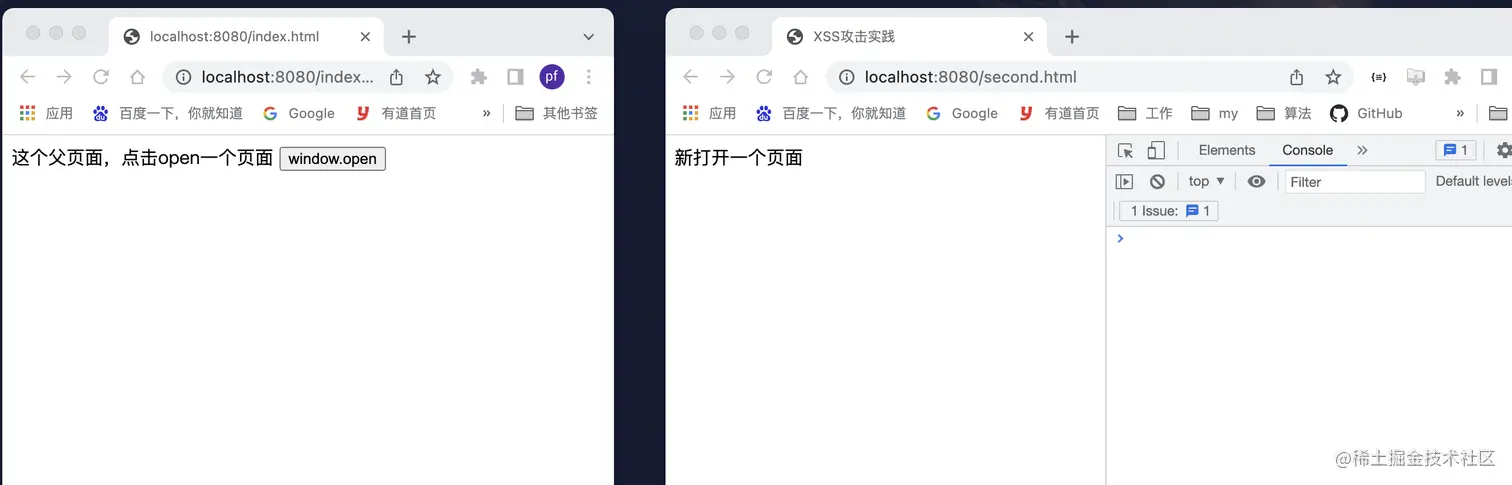Open home page in left window
The height and width of the screenshot is (485, 1512).
tap(138, 77)
